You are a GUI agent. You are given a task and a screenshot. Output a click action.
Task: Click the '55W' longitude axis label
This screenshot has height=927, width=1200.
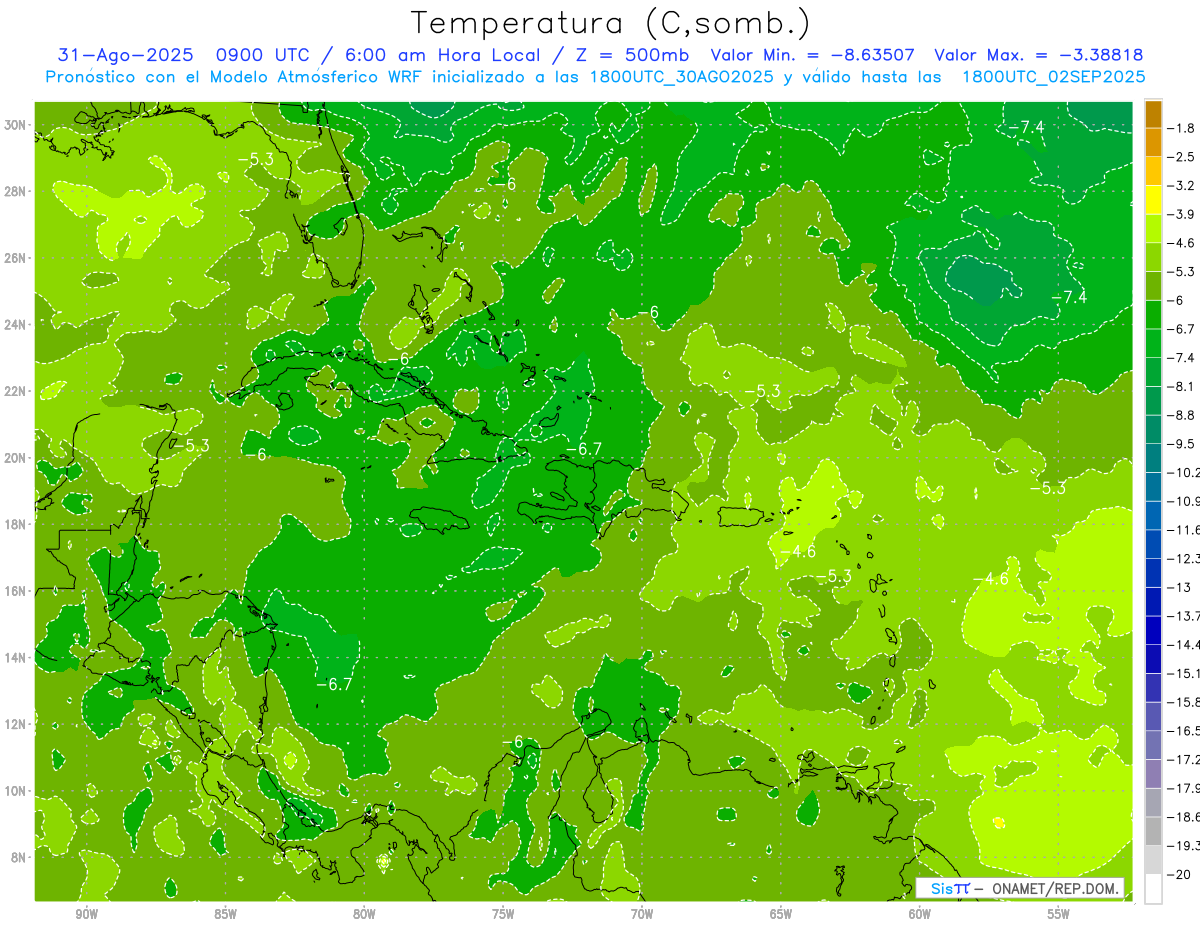1059,914
